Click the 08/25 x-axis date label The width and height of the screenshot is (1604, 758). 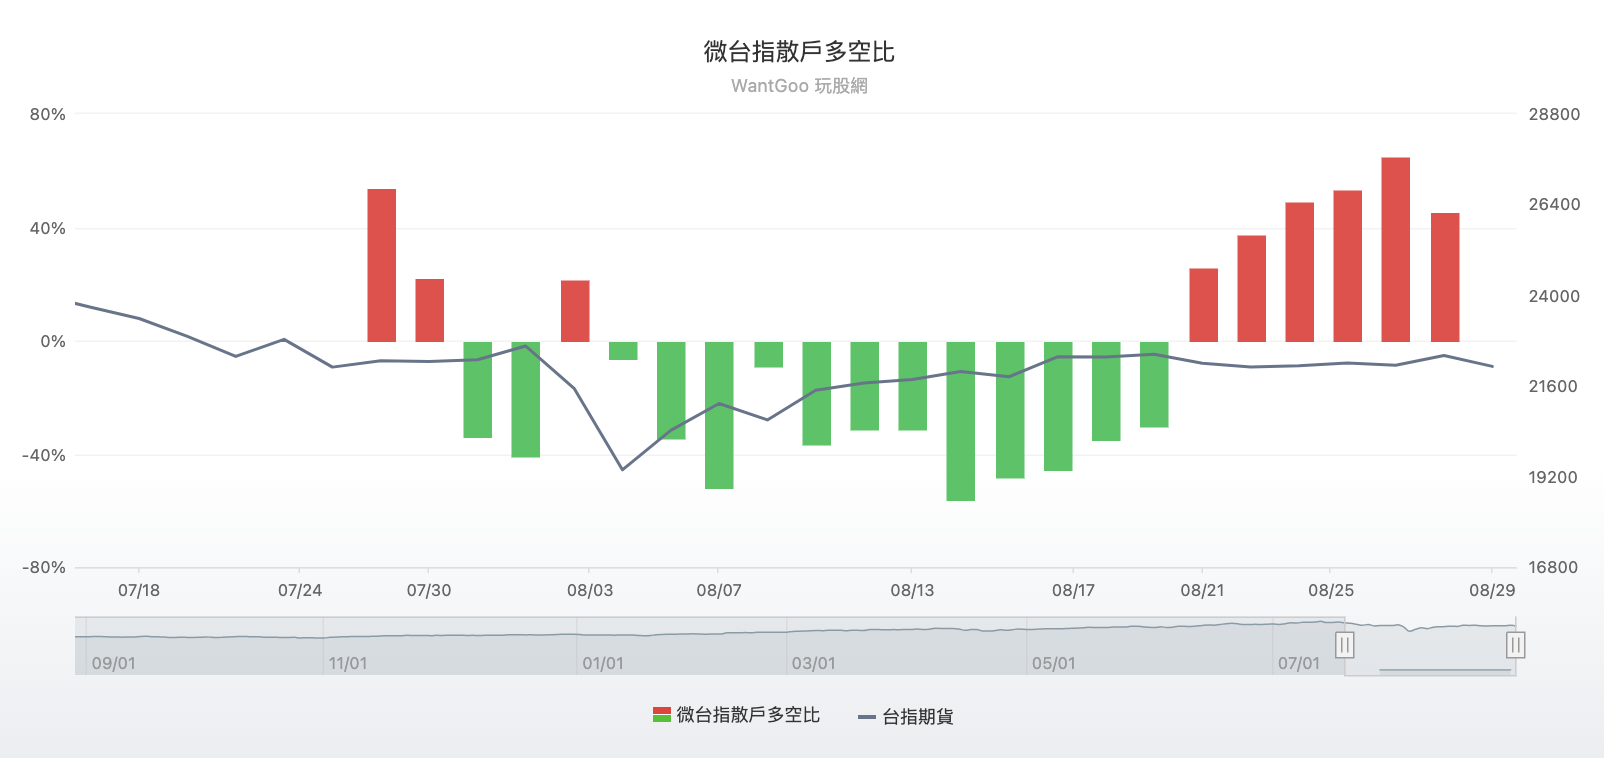click(1331, 590)
